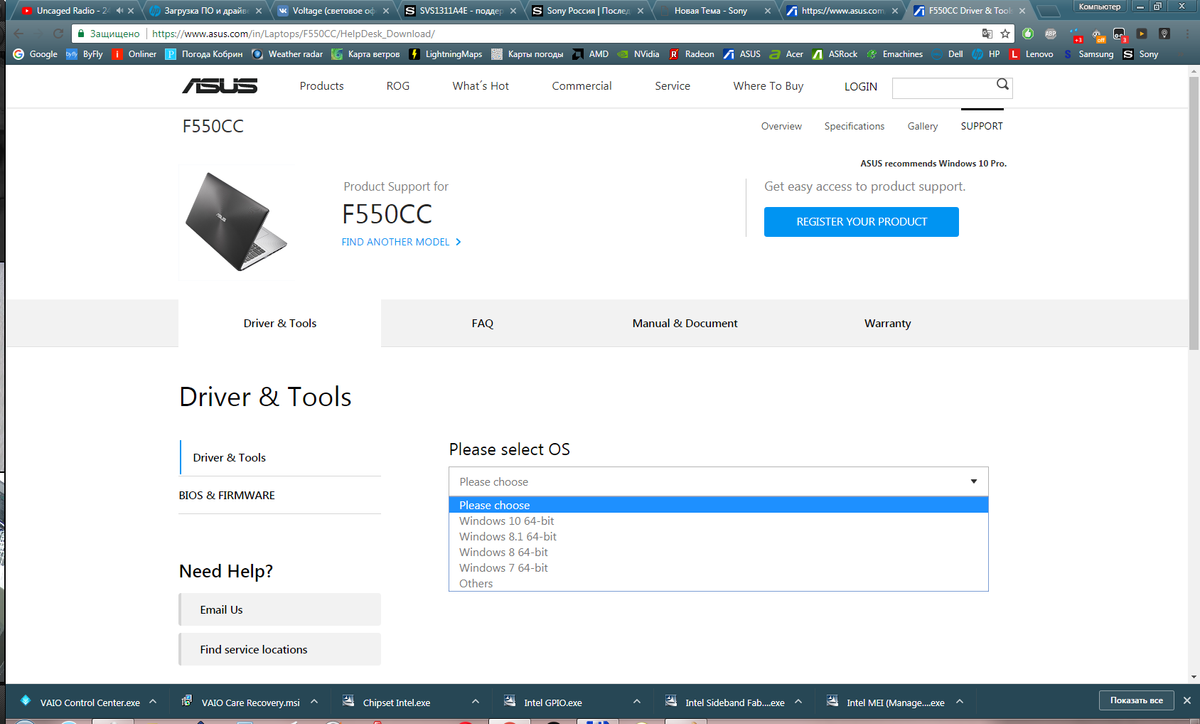The height and width of the screenshot is (724, 1200).
Task: Pick Others in the OS dropdown
Action: tap(476, 584)
